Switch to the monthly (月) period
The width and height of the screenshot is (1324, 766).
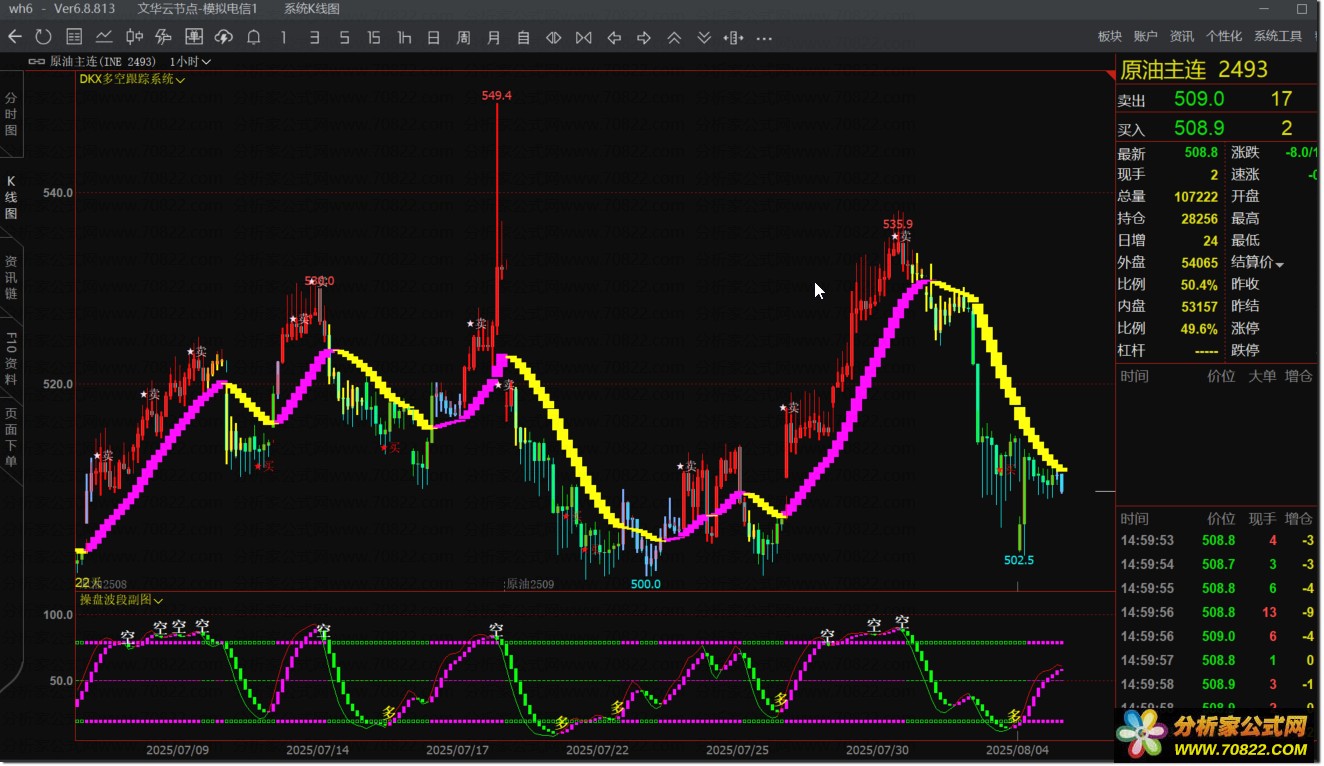tap(493, 37)
